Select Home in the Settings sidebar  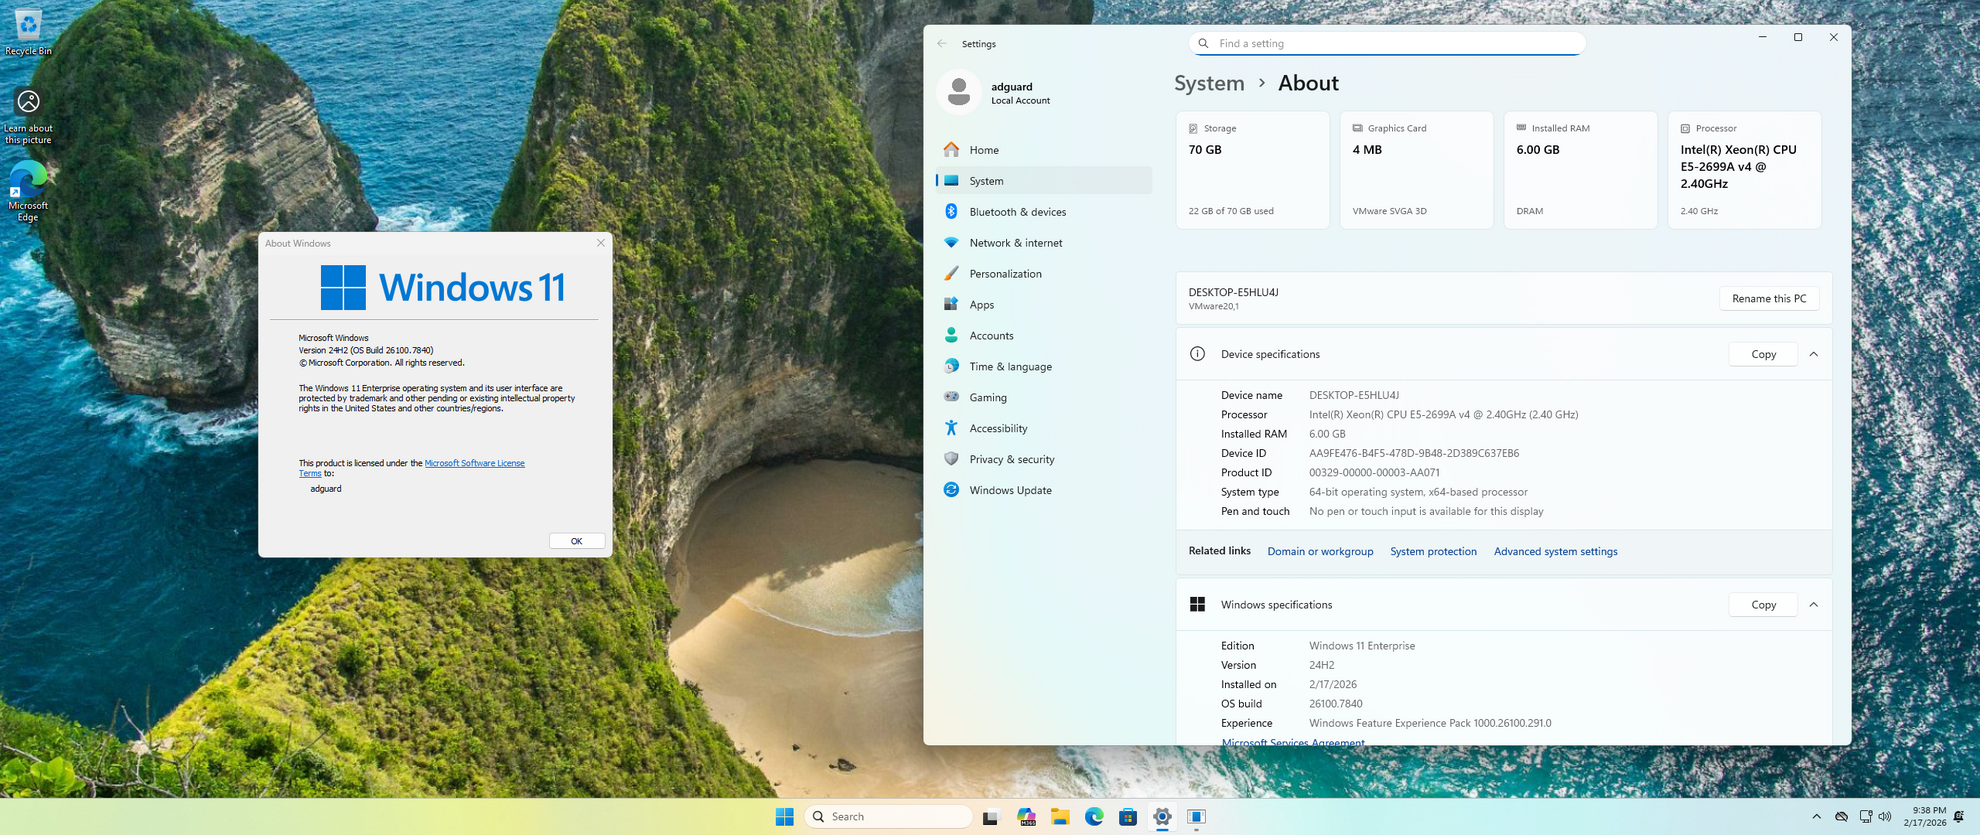(x=984, y=150)
